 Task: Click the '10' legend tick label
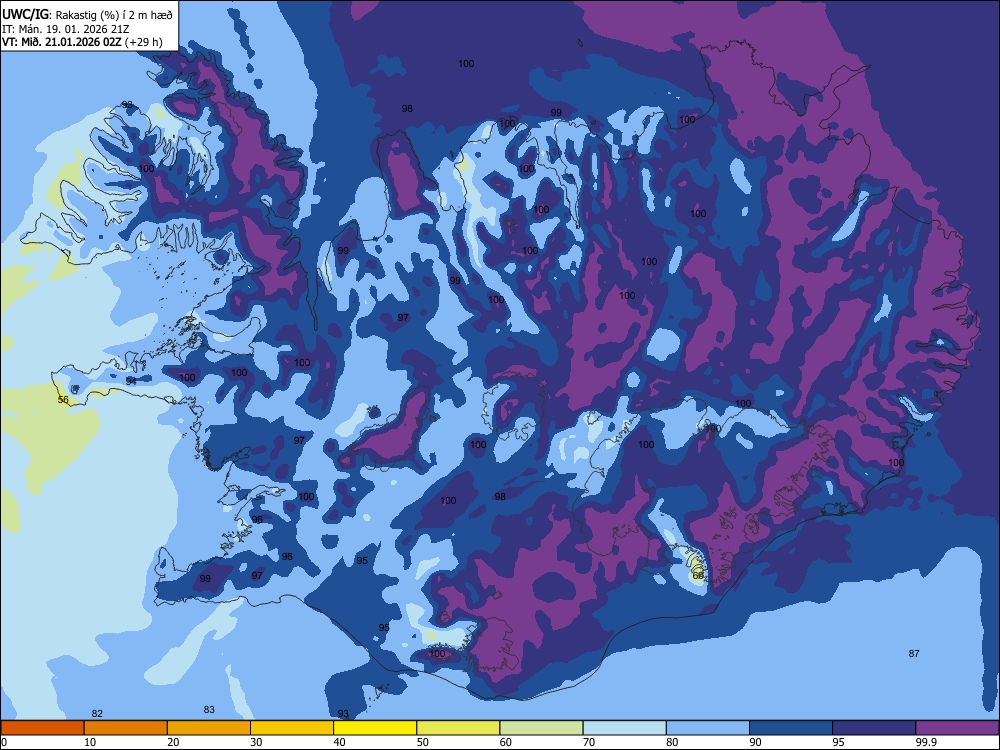coord(90,742)
